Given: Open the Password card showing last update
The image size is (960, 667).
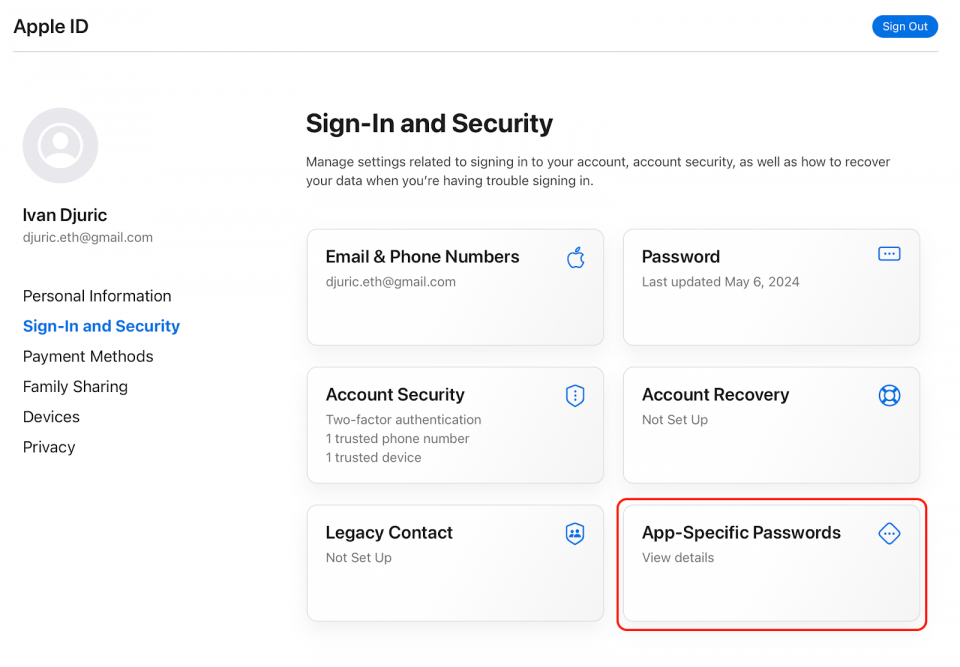Looking at the screenshot, I should (771, 287).
